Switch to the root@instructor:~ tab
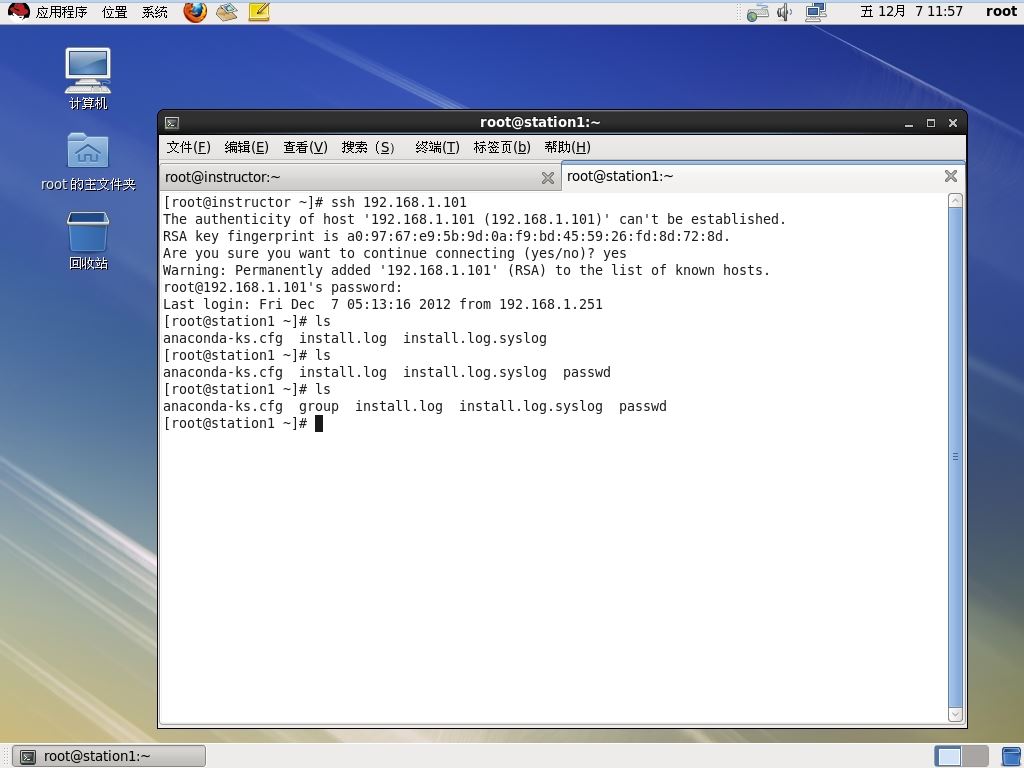Screen dimensions: 1024x768 click(x=359, y=177)
